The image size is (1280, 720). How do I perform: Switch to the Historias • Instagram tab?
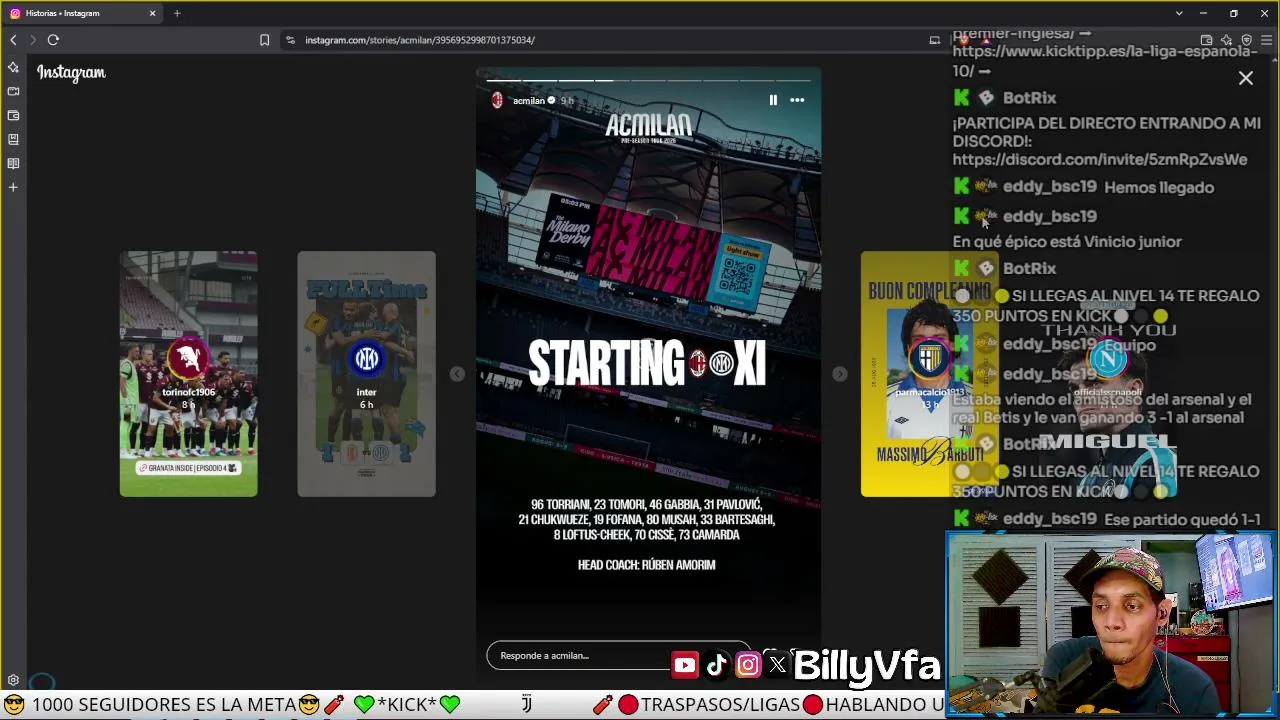(x=83, y=13)
